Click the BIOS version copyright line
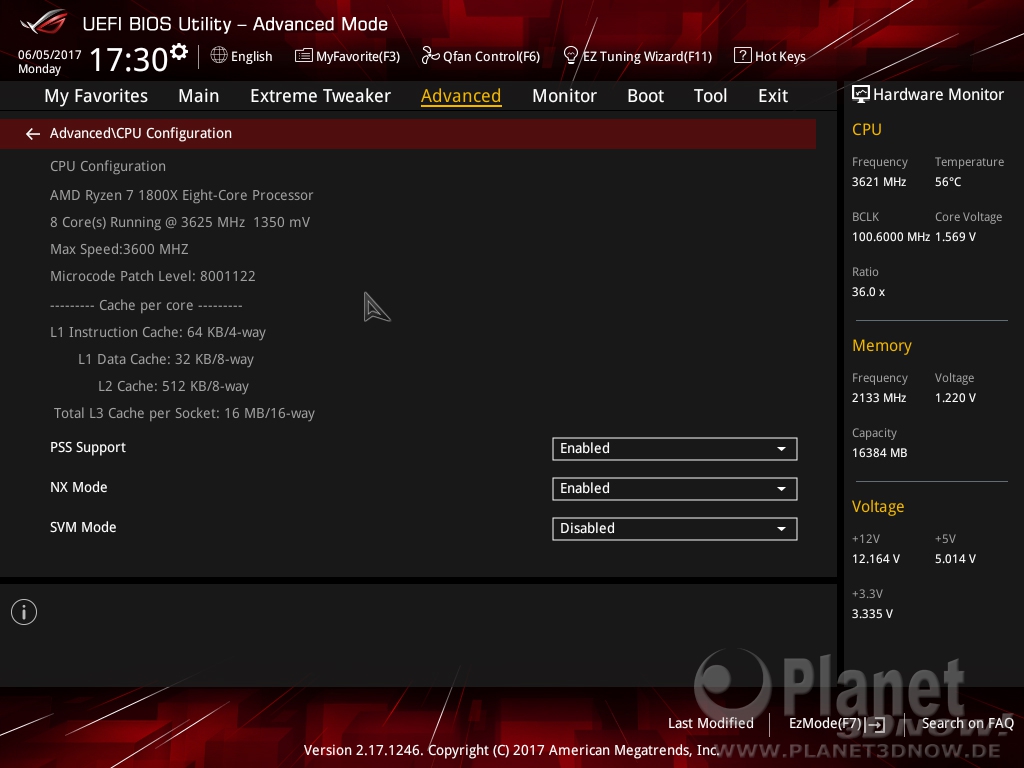This screenshot has height=768, width=1024. pyautogui.click(x=511, y=750)
